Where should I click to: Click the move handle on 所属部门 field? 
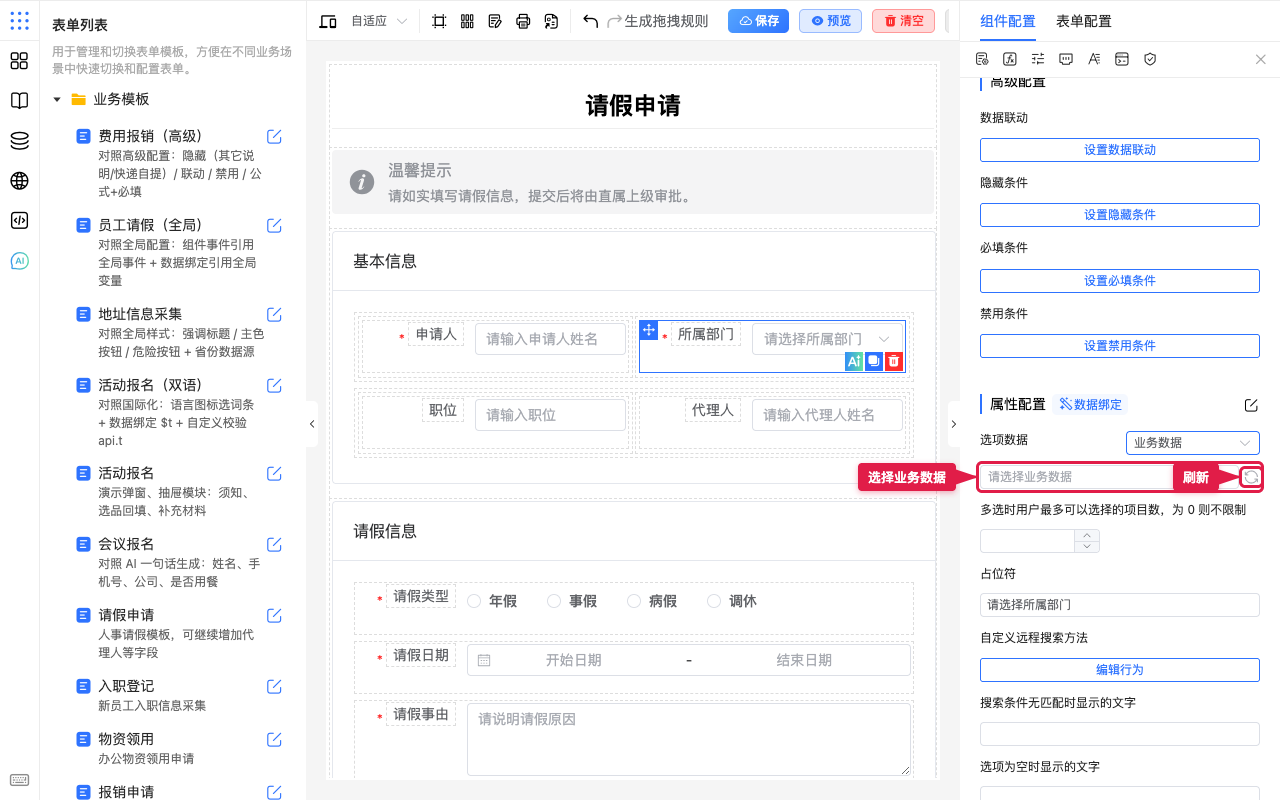(648, 330)
